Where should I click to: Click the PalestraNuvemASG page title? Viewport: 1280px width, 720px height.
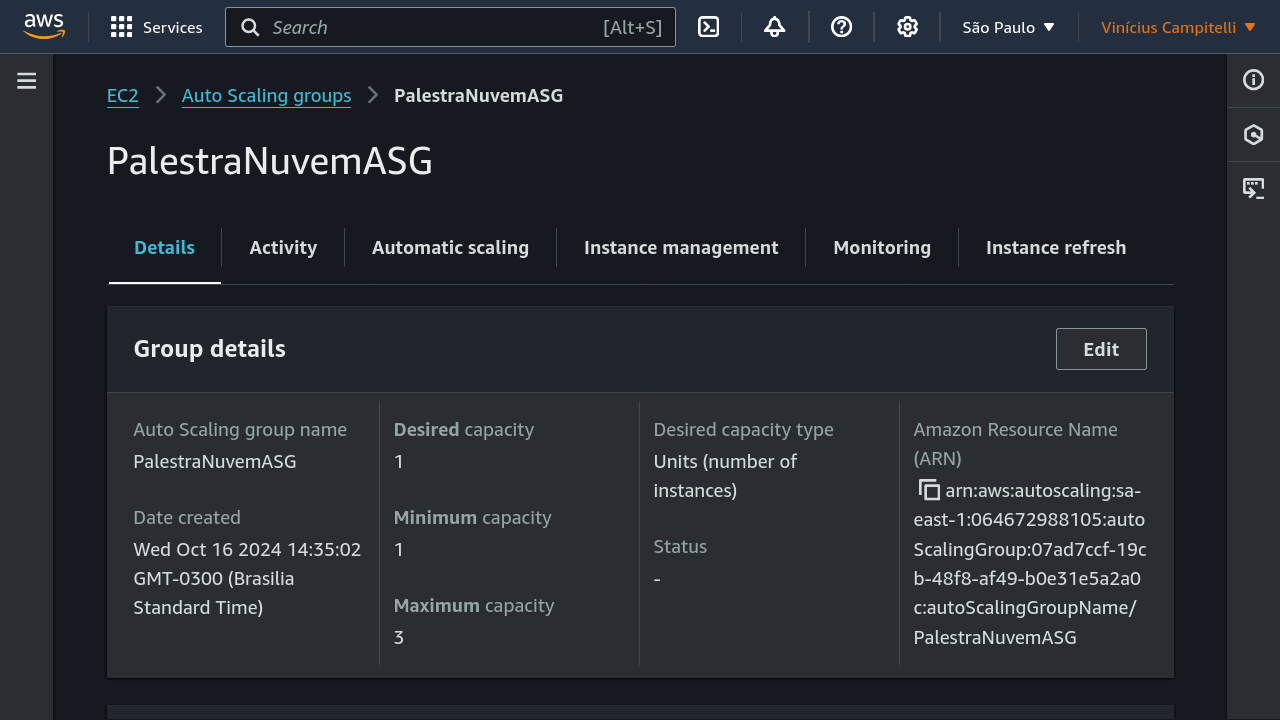[270, 161]
